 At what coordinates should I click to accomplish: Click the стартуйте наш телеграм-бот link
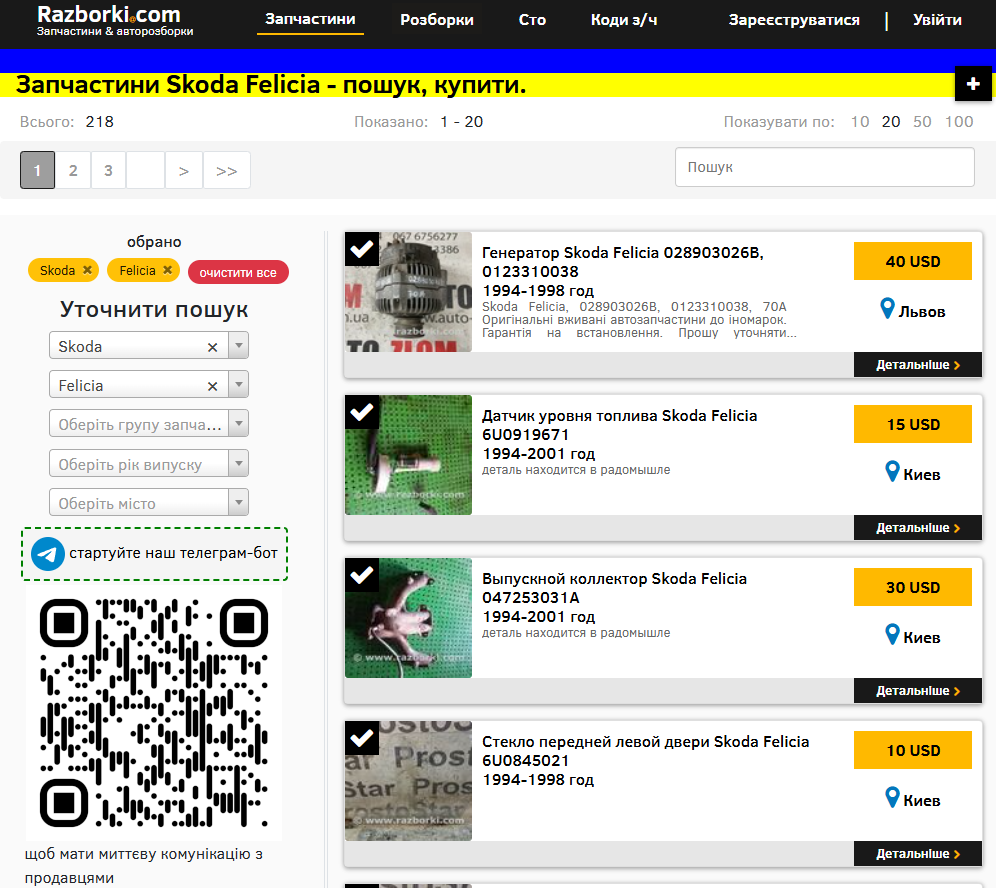(x=173, y=553)
